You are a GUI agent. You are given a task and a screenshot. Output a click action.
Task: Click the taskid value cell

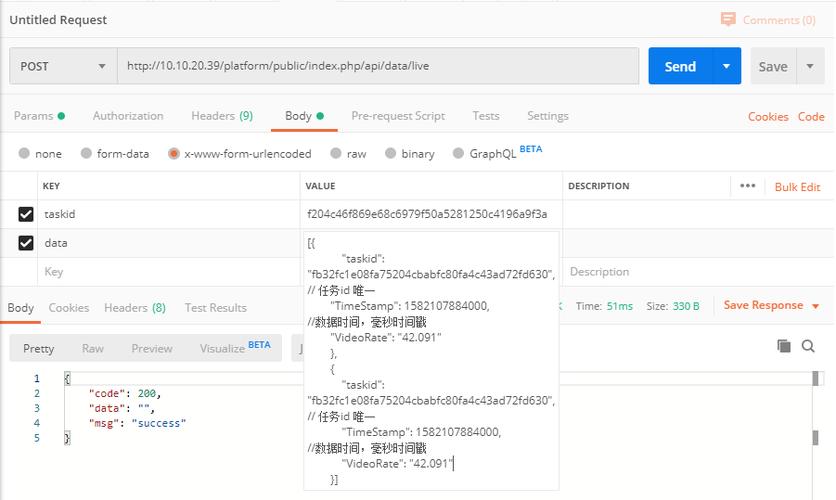point(431,214)
